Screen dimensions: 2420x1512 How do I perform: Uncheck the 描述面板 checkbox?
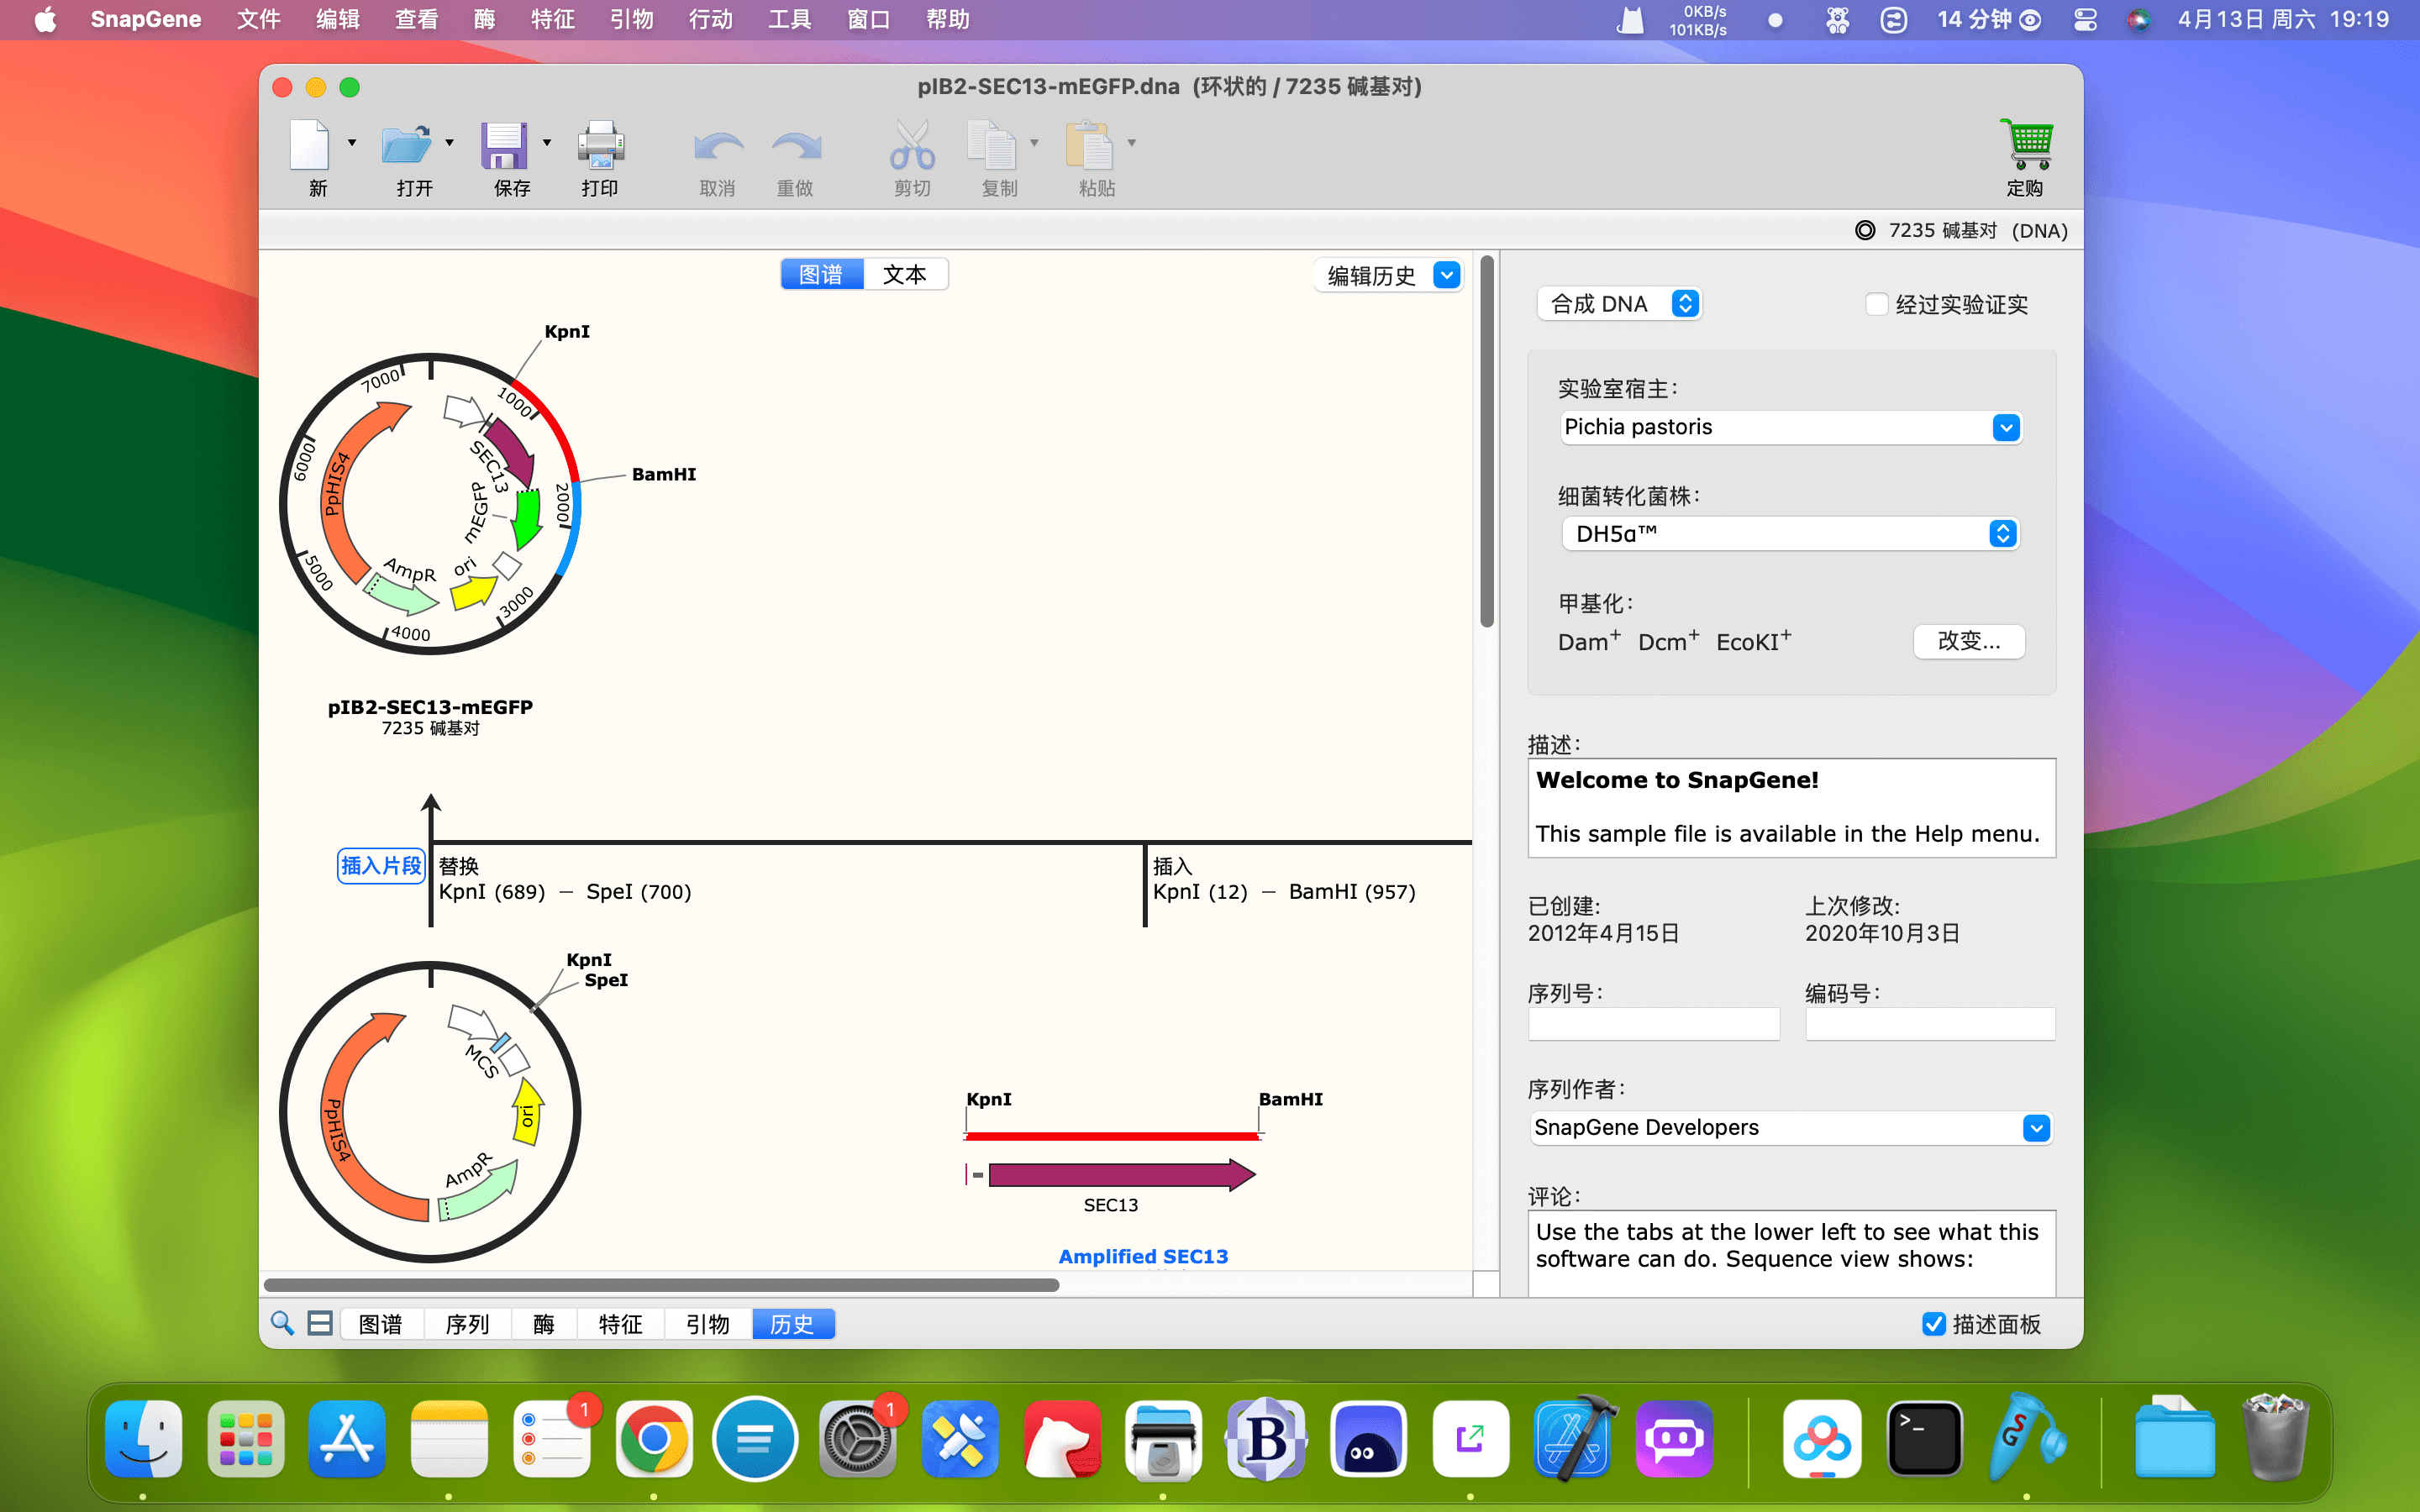coord(1934,1324)
